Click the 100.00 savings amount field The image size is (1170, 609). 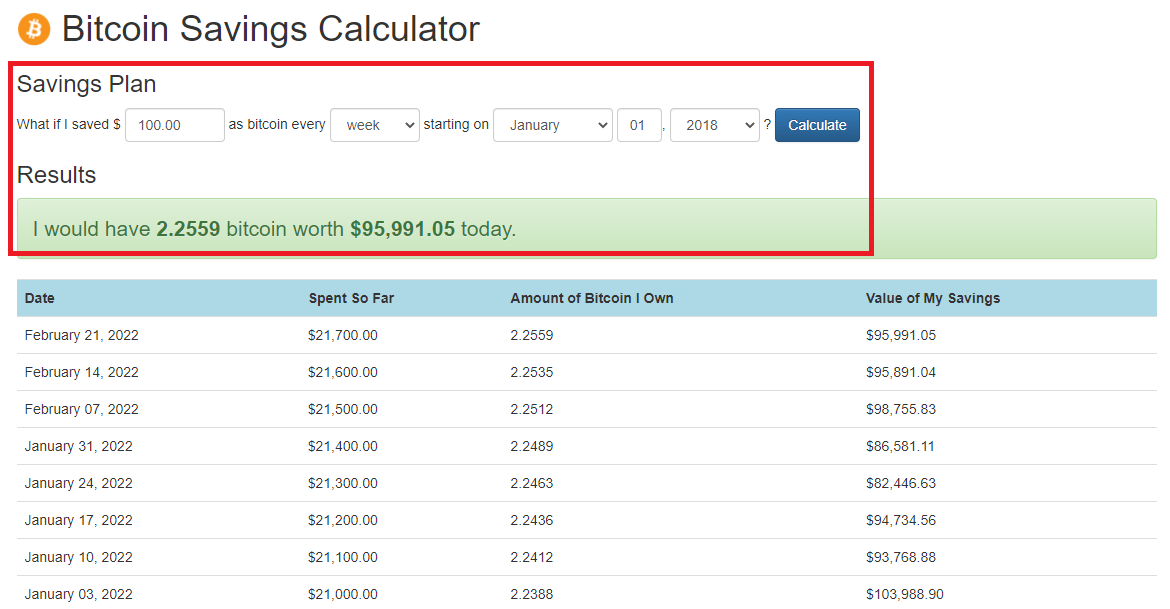point(175,125)
